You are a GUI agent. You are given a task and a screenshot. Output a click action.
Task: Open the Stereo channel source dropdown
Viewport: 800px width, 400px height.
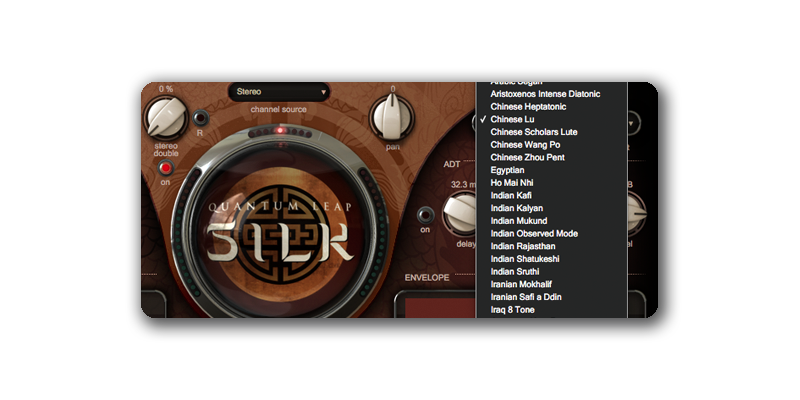click(x=280, y=92)
